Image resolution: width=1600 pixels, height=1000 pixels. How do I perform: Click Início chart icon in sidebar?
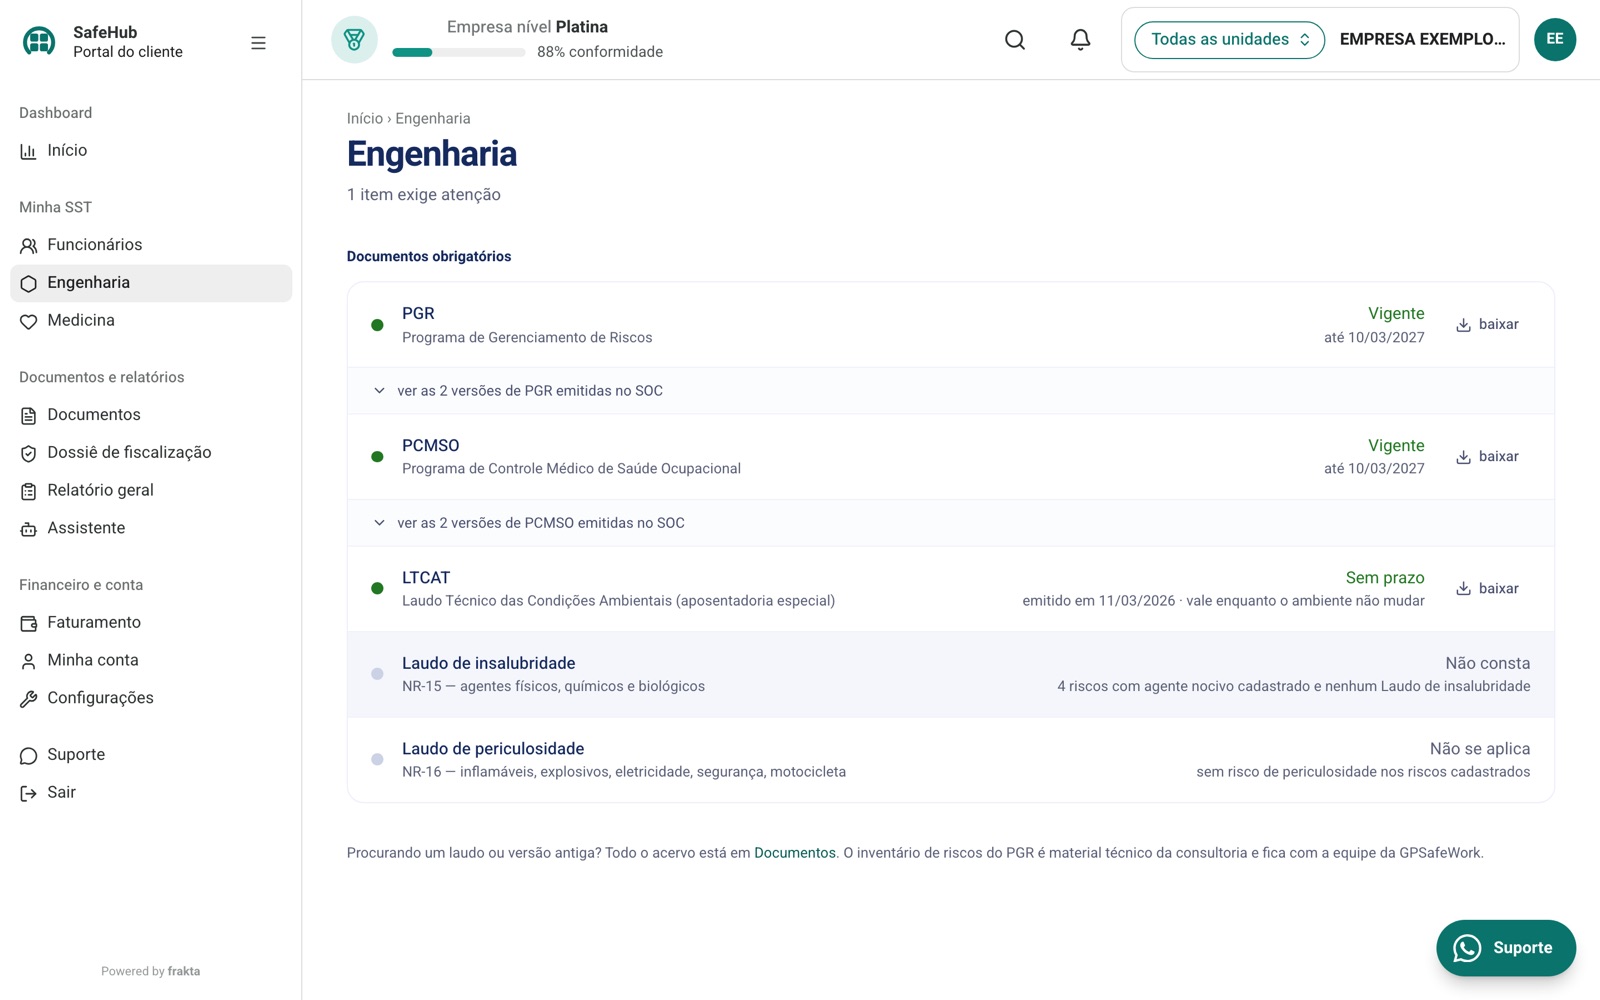(x=28, y=151)
